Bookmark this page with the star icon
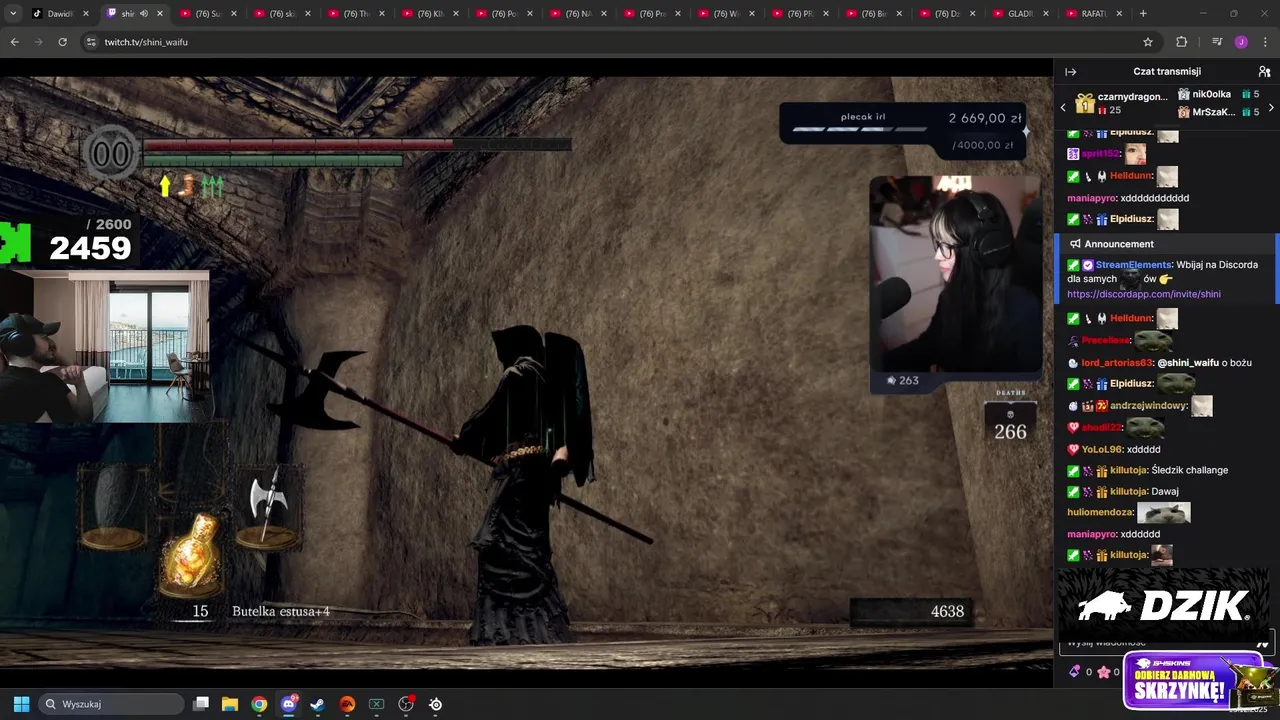The height and width of the screenshot is (720, 1280). [1148, 42]
